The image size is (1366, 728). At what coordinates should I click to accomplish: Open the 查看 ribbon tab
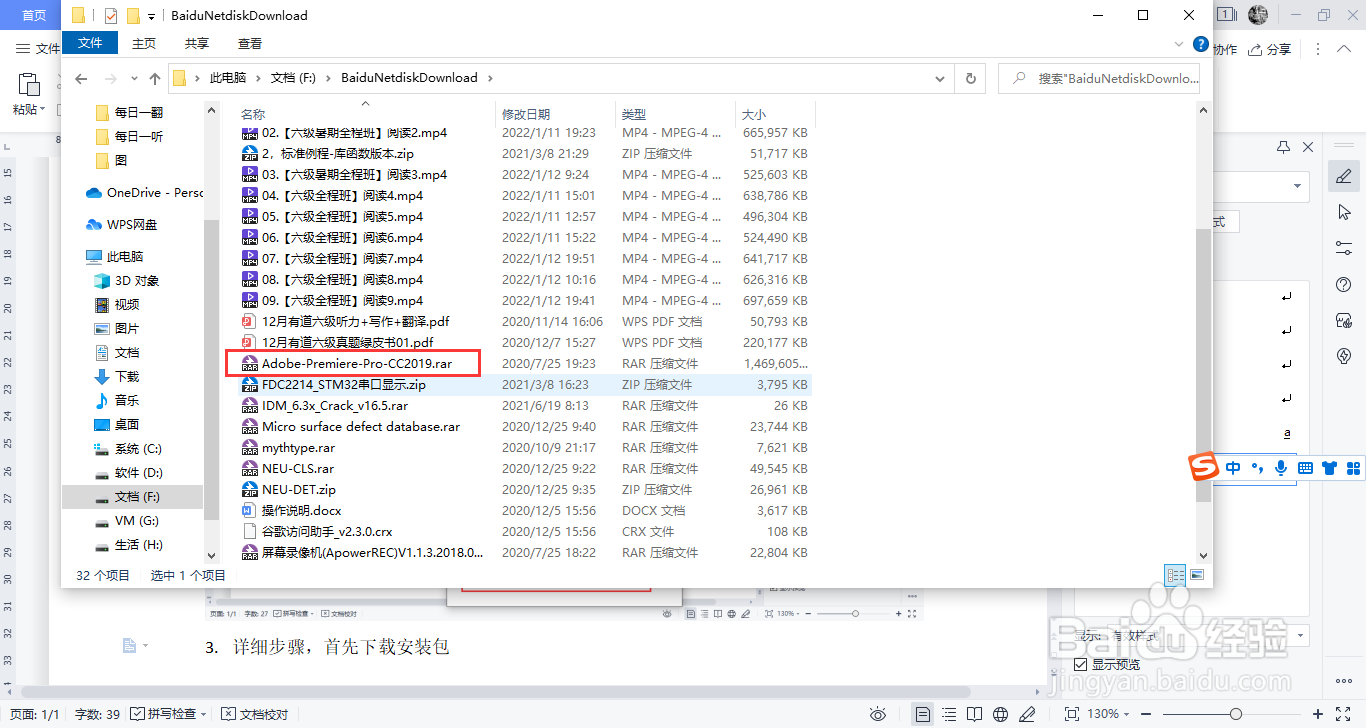250,43
